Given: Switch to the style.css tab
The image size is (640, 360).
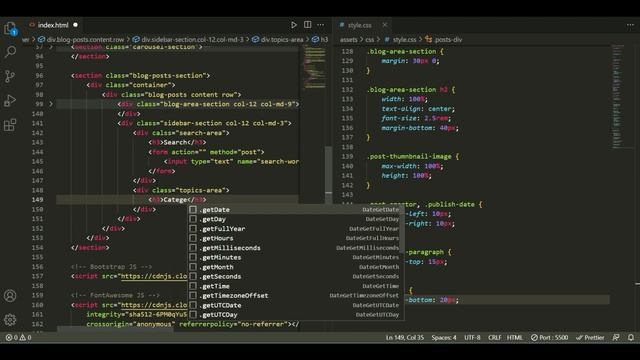Looking at the screenshot, I should tap(360, 25).
